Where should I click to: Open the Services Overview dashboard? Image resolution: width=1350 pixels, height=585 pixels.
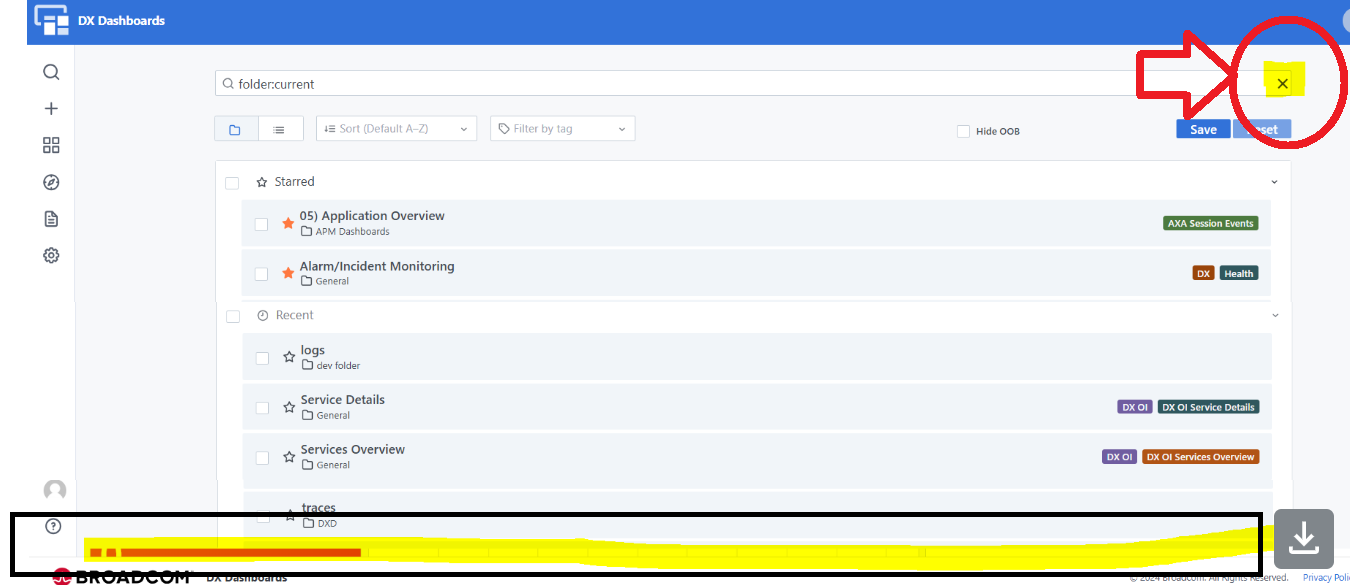coord(353,450)
